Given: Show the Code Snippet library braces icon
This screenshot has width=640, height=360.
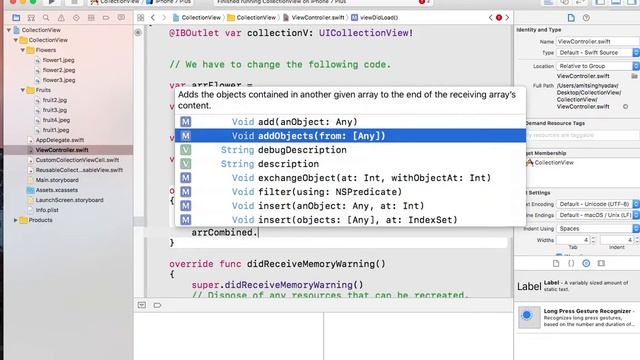Looking at the screenshot, I should click(x=571, y=263).
